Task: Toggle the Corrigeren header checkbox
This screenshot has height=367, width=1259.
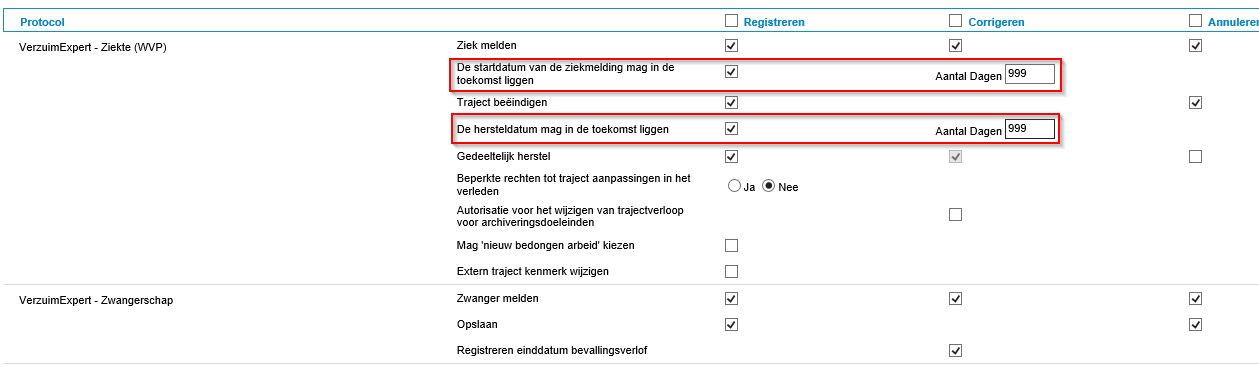Action: pos(956,20)
